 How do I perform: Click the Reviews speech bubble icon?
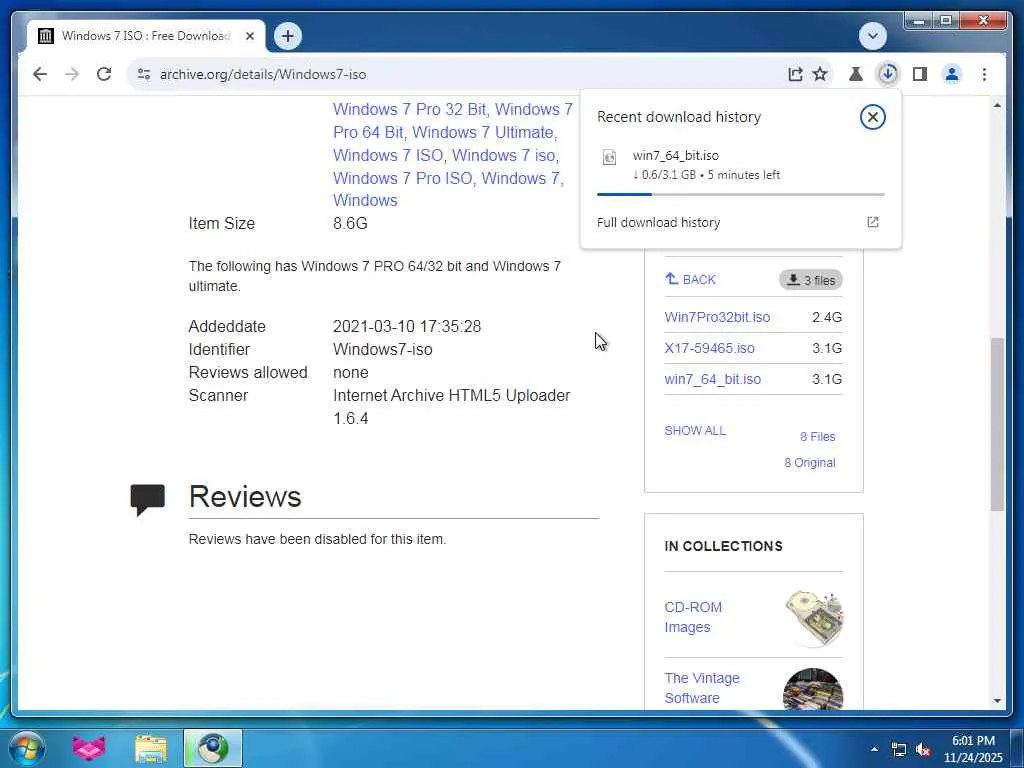tap(148, 500)
